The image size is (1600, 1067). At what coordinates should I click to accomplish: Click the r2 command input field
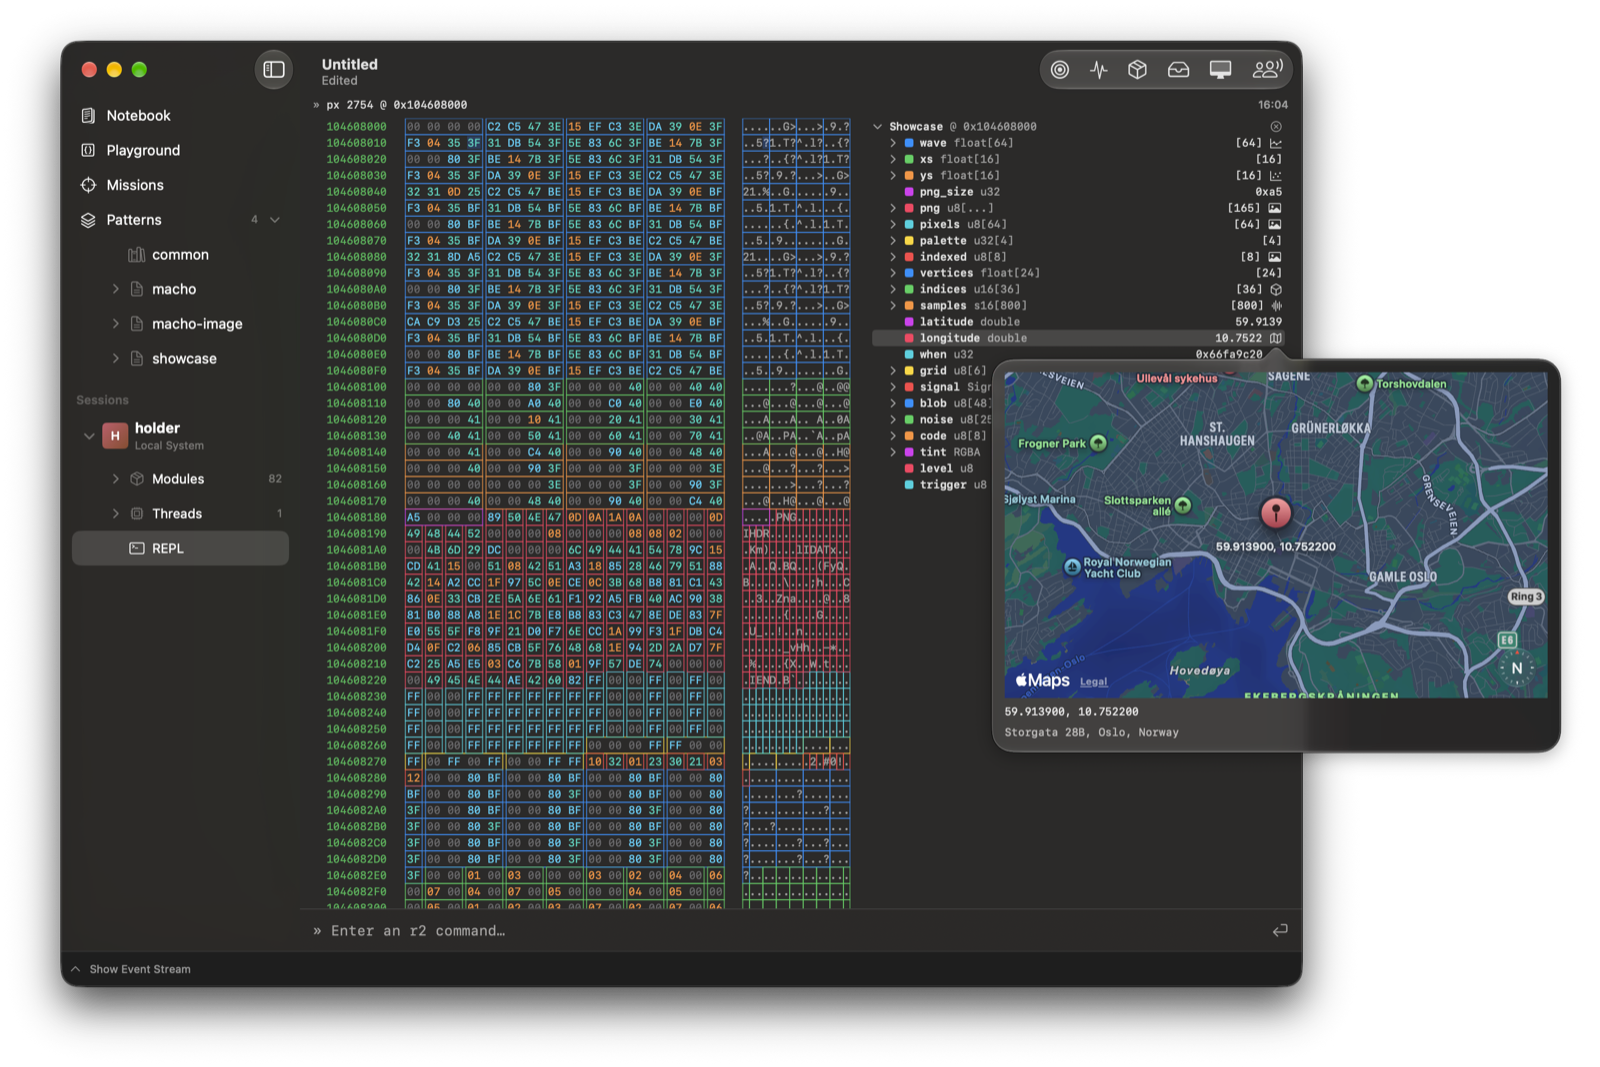(x=795, y=930)
